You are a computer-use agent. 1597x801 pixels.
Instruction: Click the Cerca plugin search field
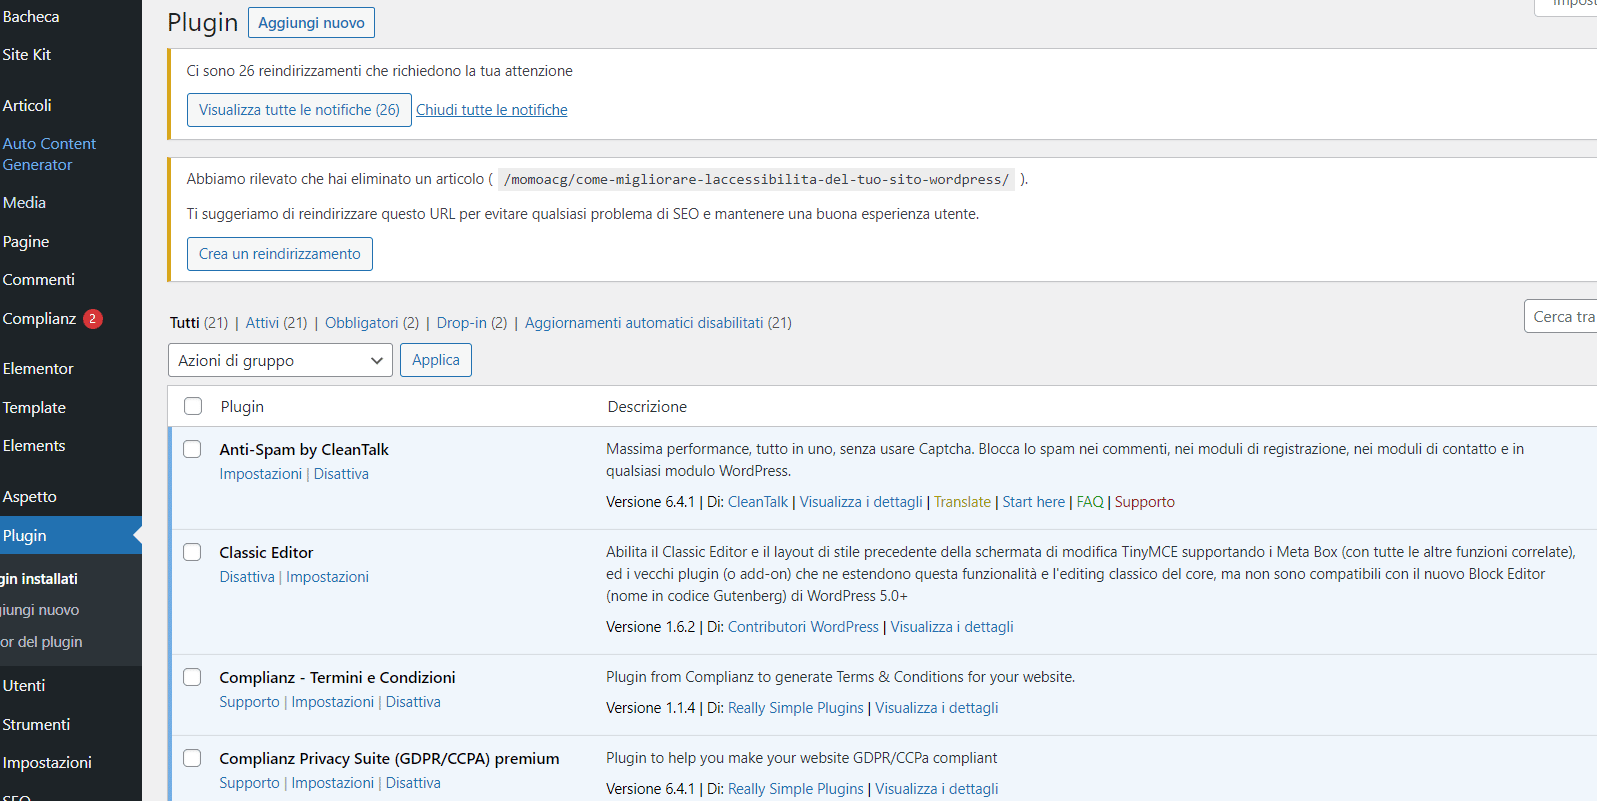(1562, 317)
